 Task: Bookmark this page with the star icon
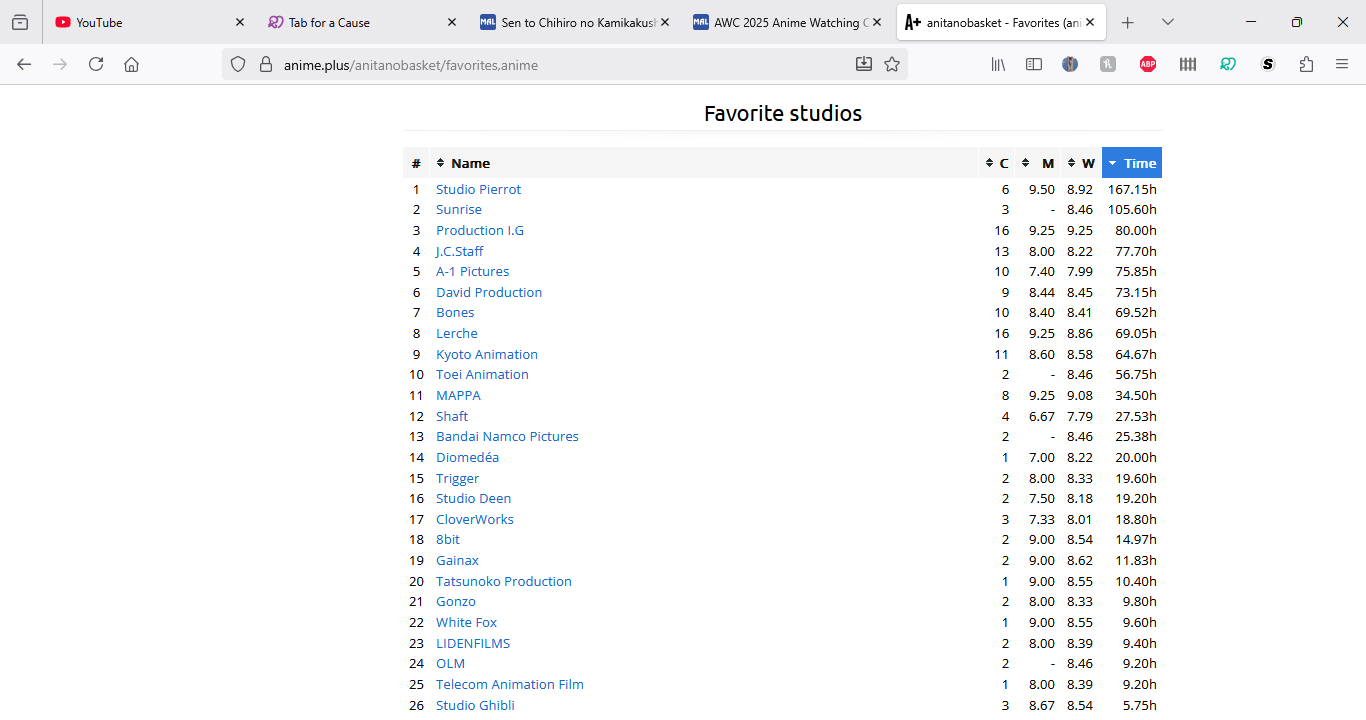[x=892, y=64]
